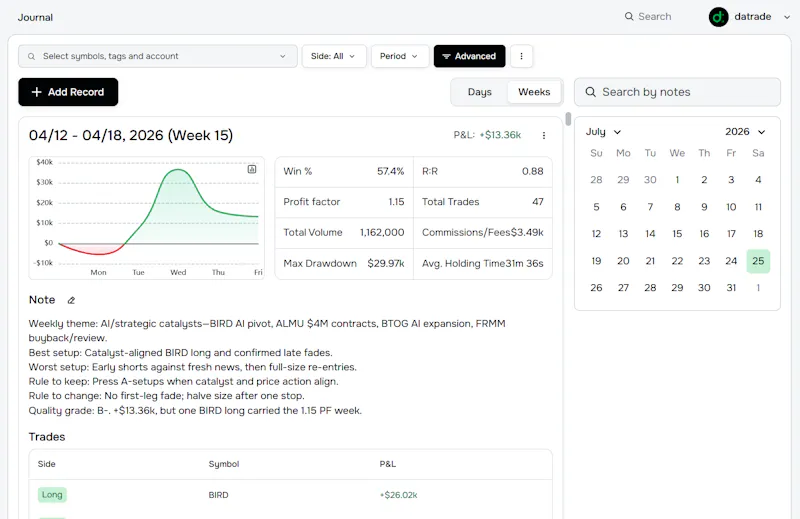Open the filter bar more options menu
The width and height of the screenshot is (800, 519).
(x=521, y=56)
